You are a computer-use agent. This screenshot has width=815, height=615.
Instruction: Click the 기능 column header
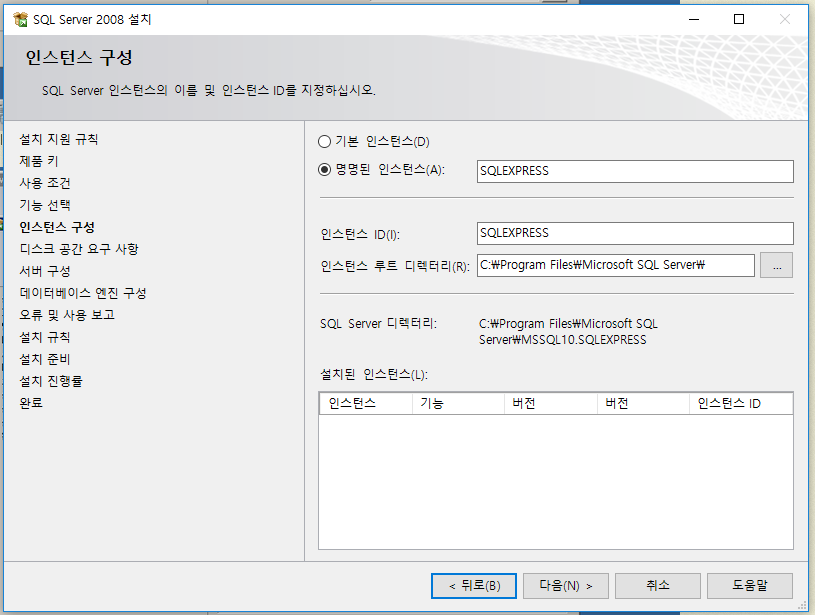458,403
